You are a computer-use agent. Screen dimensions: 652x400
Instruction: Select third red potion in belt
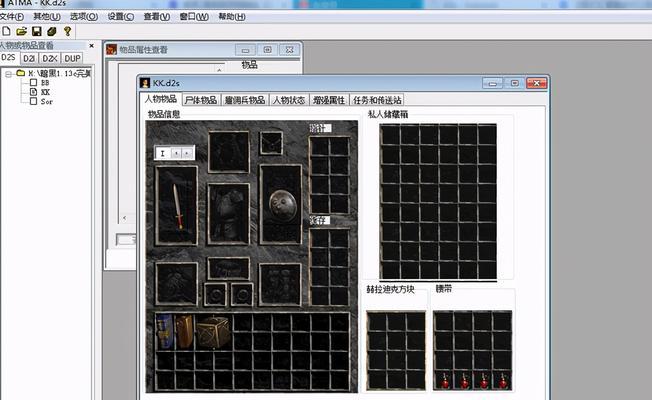point(484,380)
